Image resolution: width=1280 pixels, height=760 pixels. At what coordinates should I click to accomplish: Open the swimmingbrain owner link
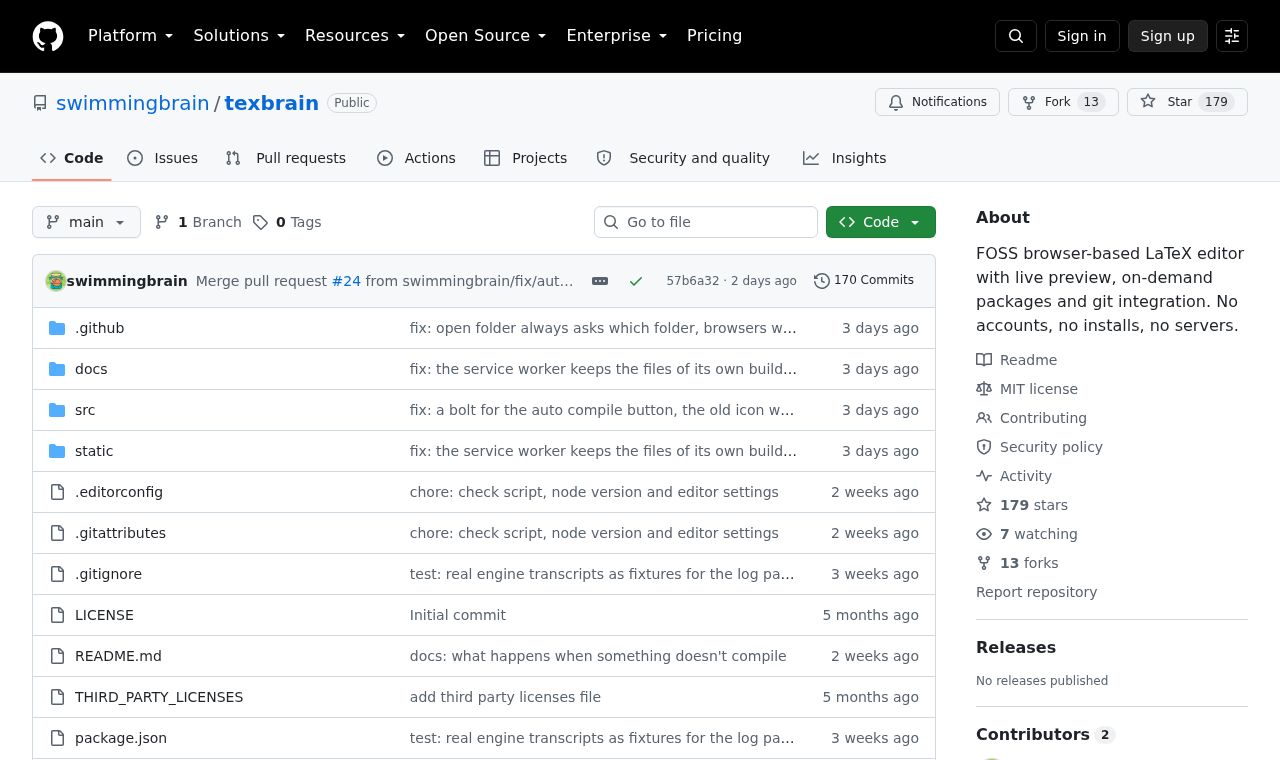tap(133, 103)
